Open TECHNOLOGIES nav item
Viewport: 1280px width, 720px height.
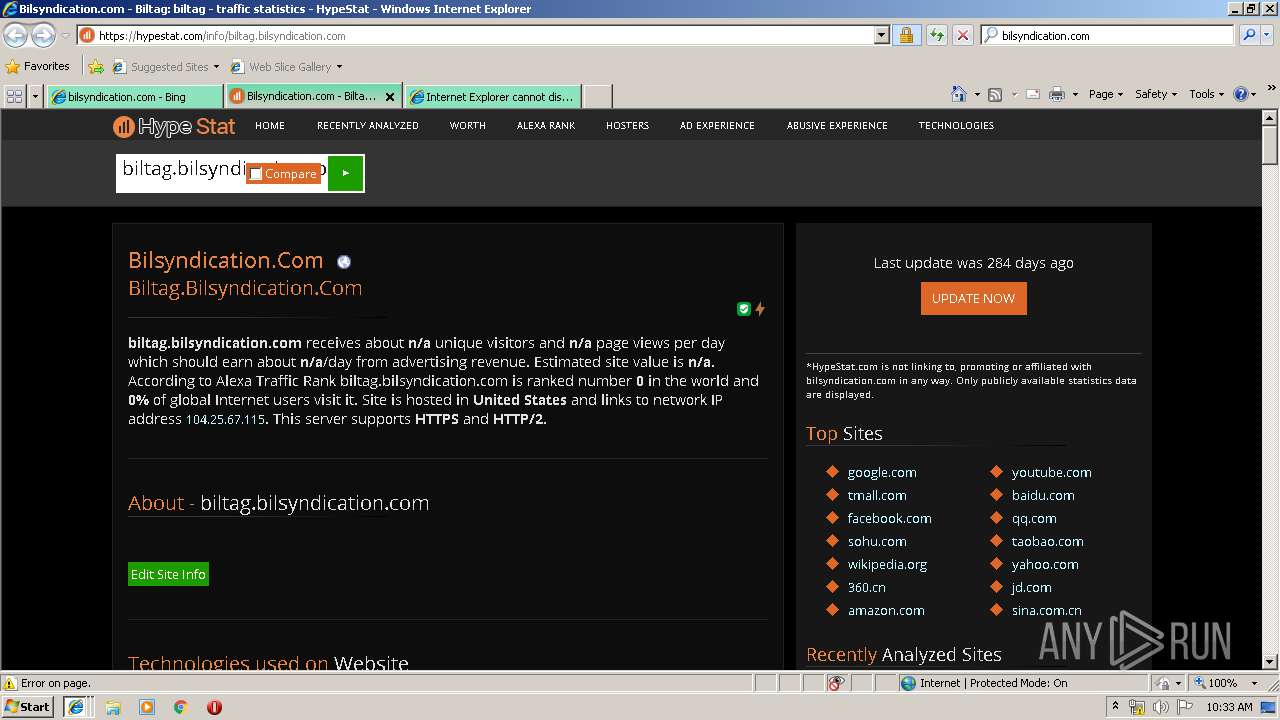956,126
